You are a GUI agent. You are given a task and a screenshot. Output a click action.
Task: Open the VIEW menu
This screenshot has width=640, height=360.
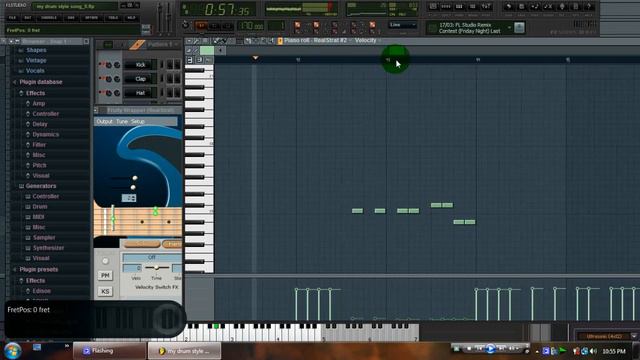tap(71, 18)
